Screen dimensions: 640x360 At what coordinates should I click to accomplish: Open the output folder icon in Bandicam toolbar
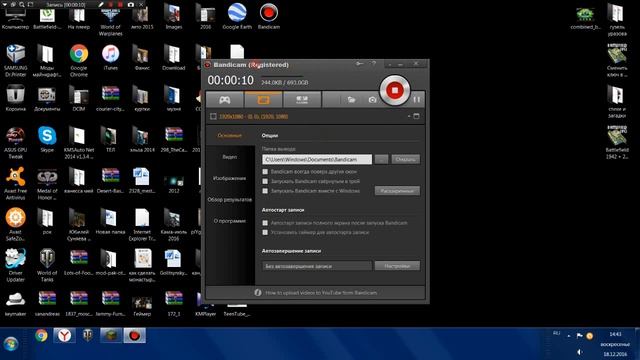(x=351, y=100)
